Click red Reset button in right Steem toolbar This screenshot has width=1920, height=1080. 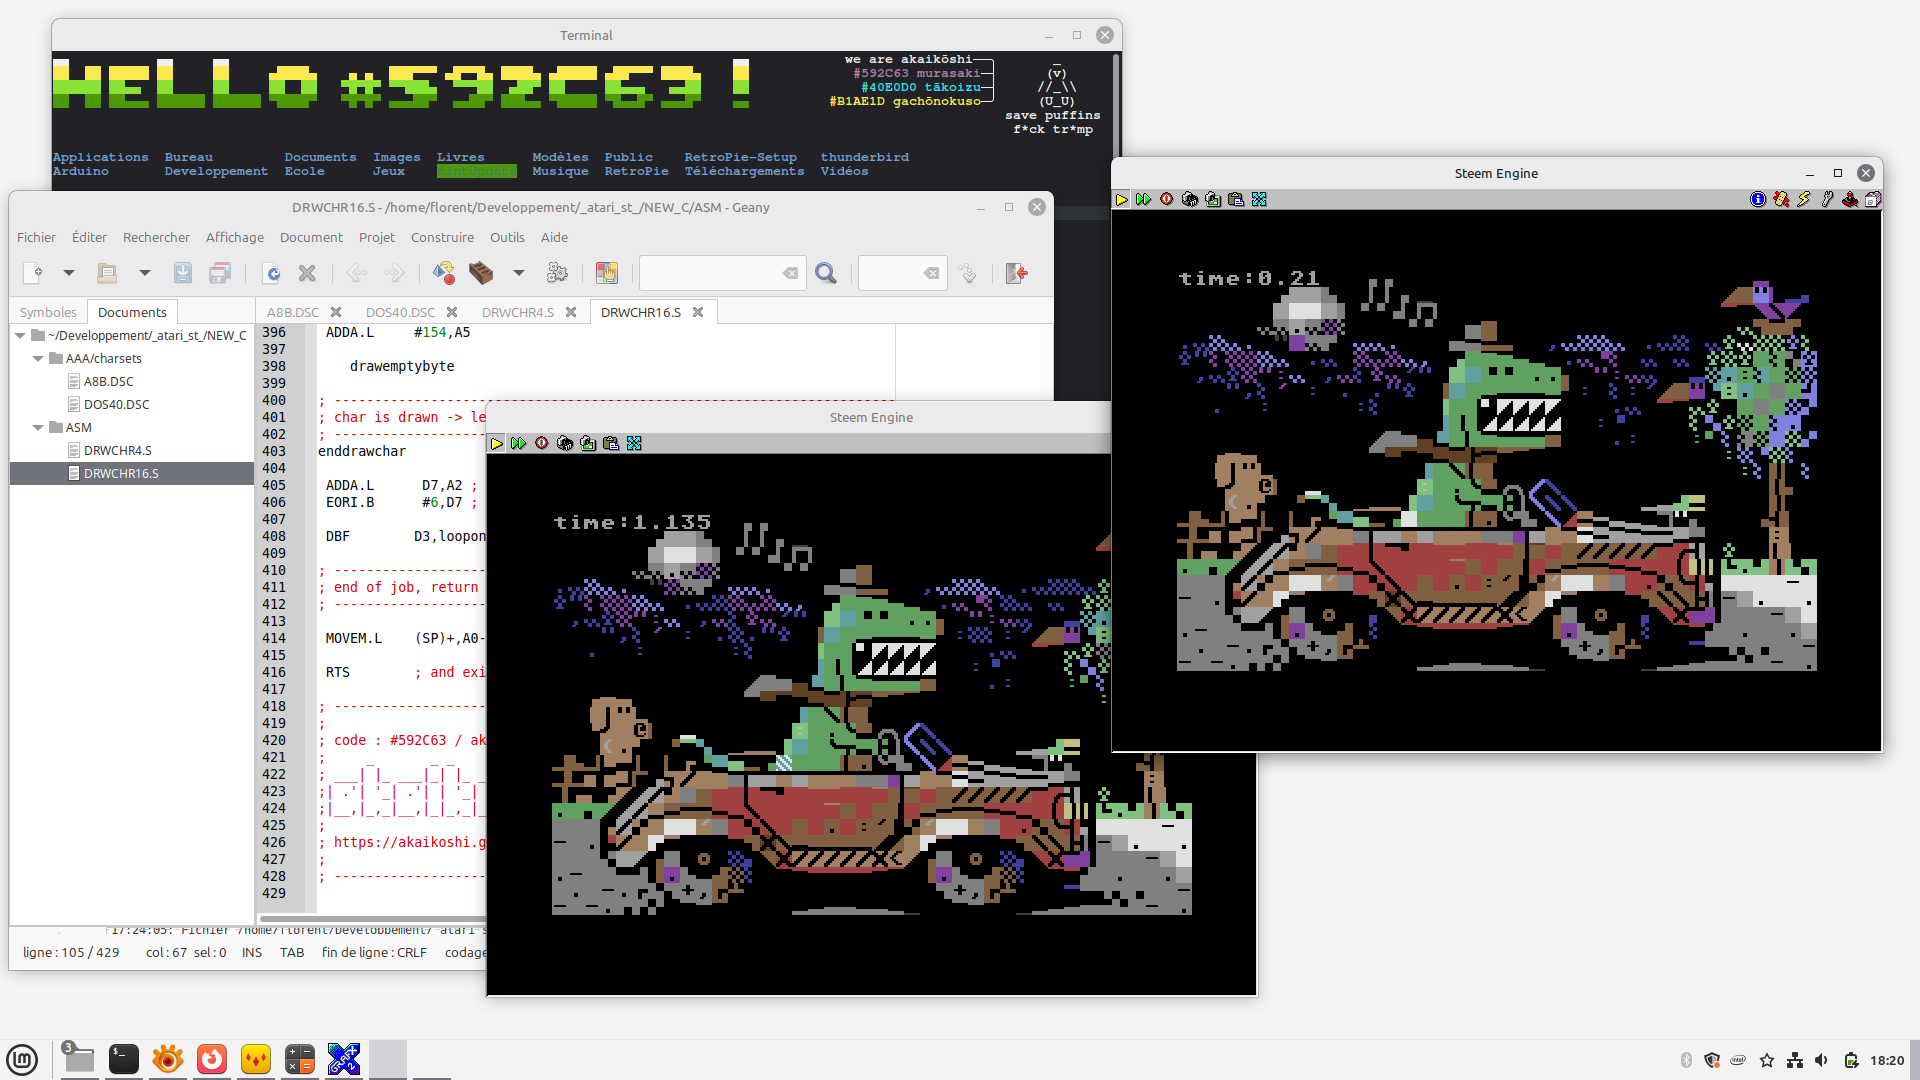coord(1167,199)
